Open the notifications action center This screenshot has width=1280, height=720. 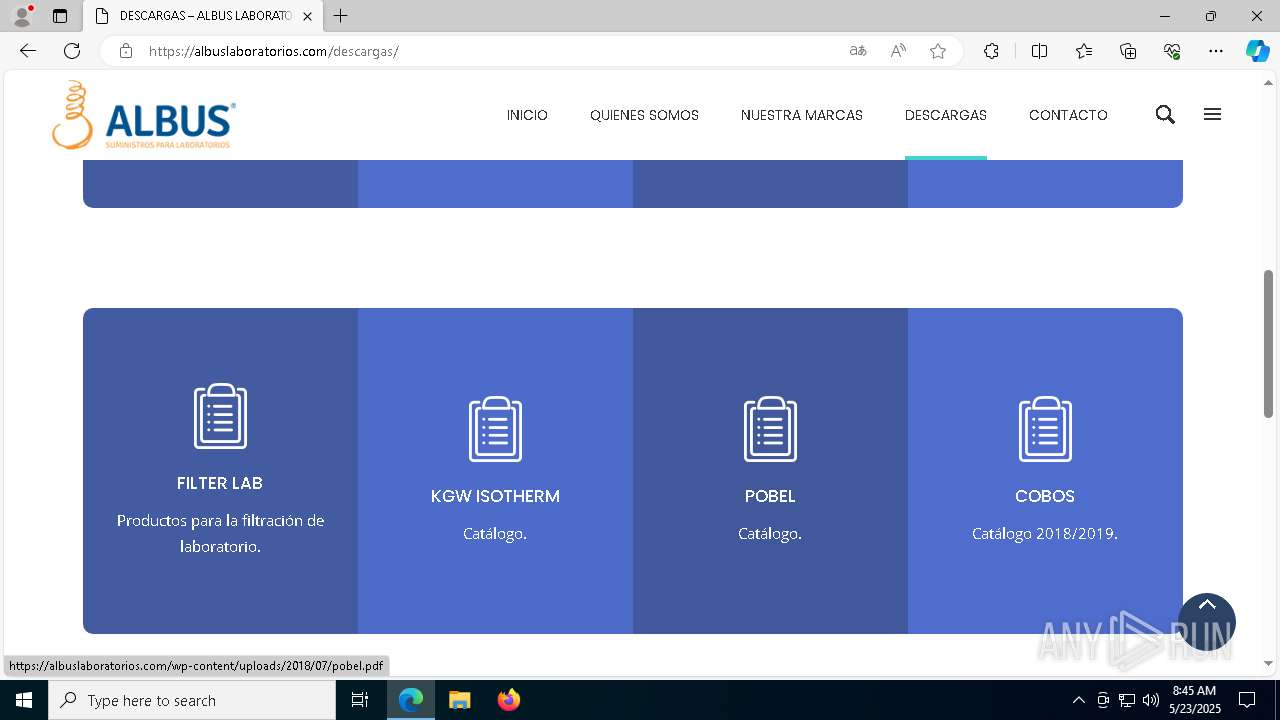1247,700
